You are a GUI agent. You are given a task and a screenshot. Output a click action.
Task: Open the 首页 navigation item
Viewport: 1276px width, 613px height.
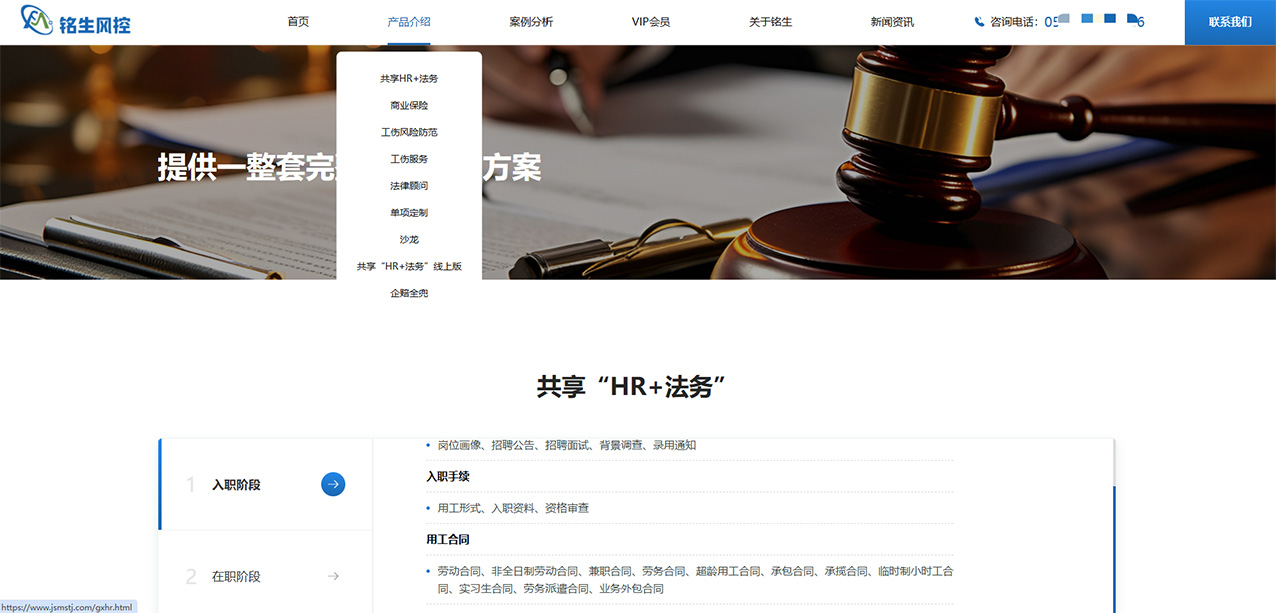click(298, 22)
